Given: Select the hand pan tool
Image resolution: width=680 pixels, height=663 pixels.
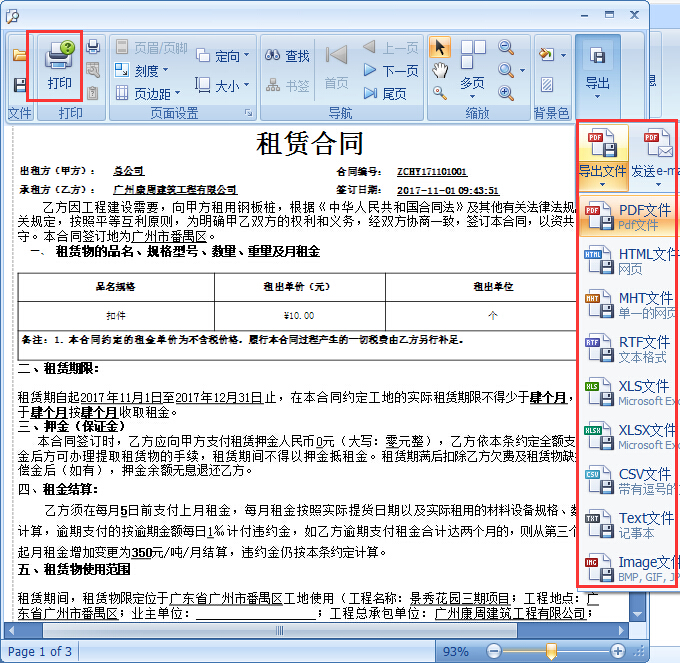Looking at the screenshot, I should point(440,70).
